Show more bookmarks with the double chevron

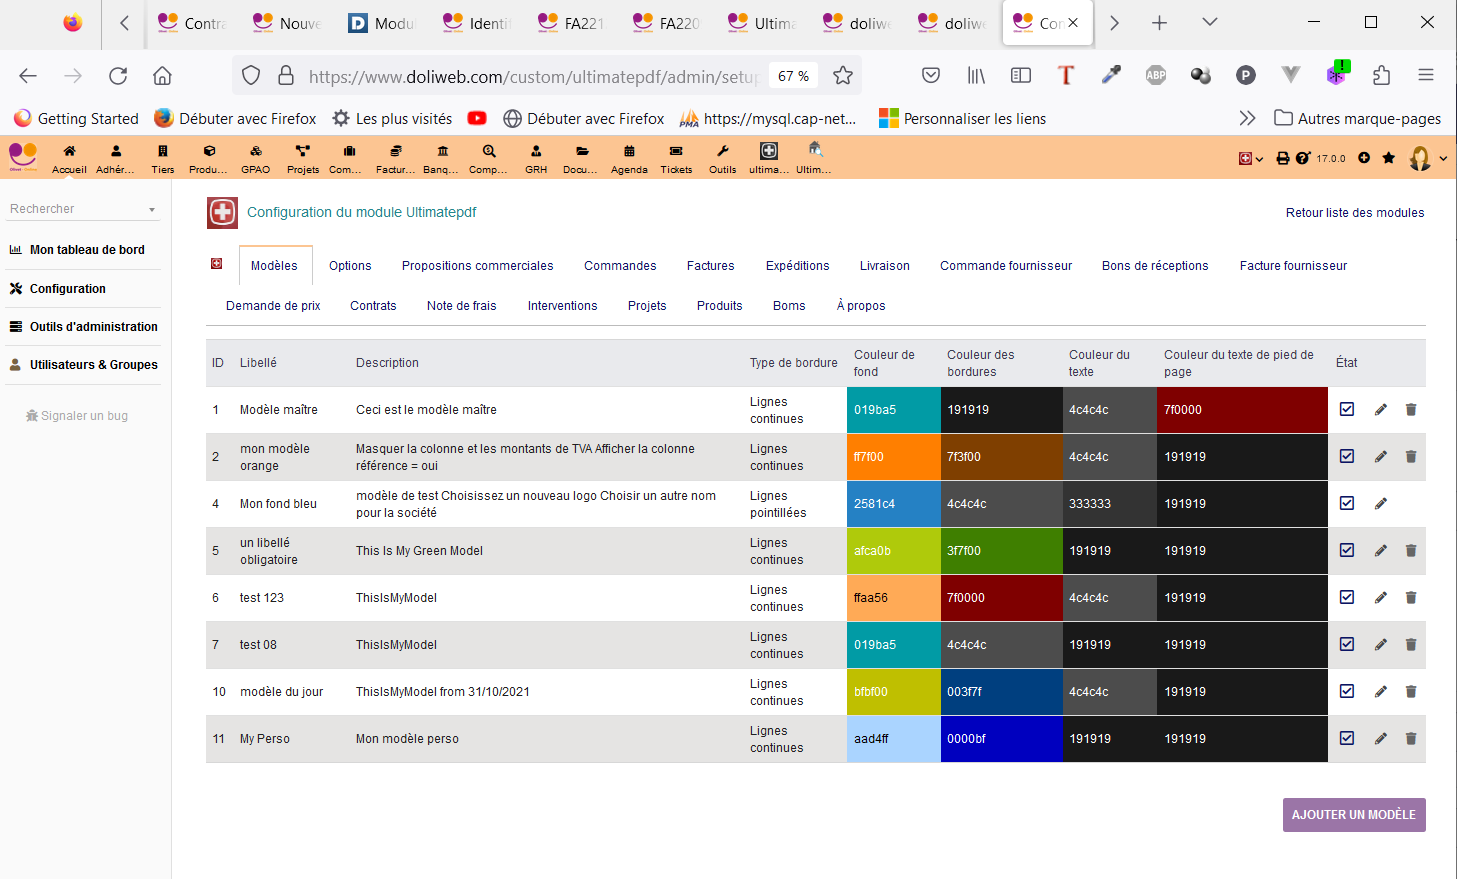(1247, 118)
